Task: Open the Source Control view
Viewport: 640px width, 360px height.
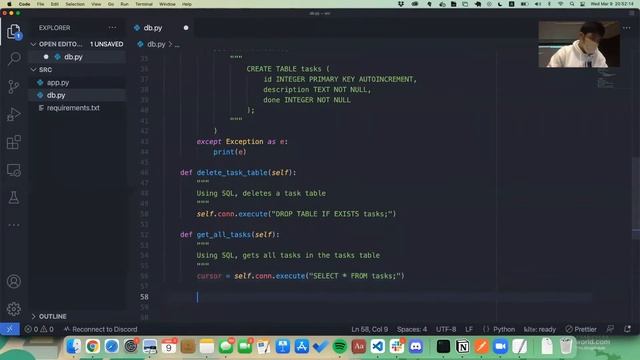Action: point(13,87)
